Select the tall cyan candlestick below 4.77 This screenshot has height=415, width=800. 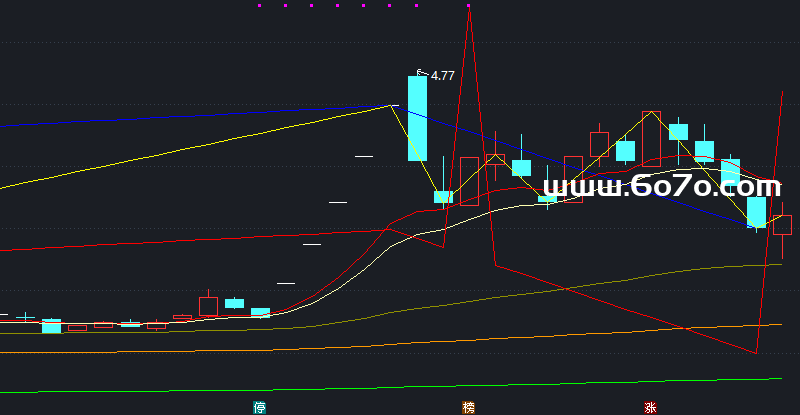[x=417, y=118]
